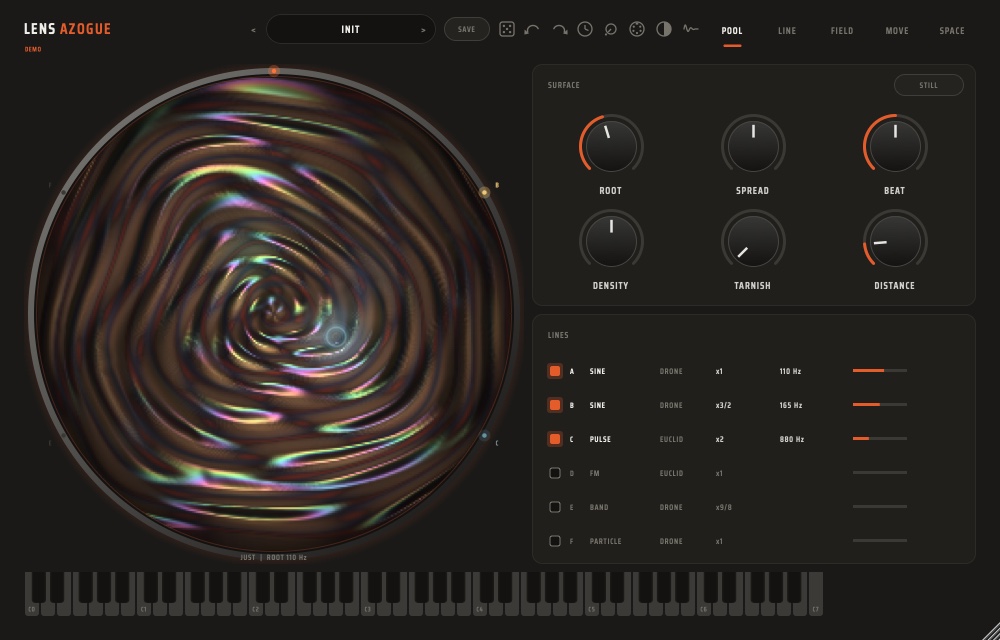Screen dimensions: 1000x640
Task: Redo with the redo arrow icon
Action: coord(559,29)
